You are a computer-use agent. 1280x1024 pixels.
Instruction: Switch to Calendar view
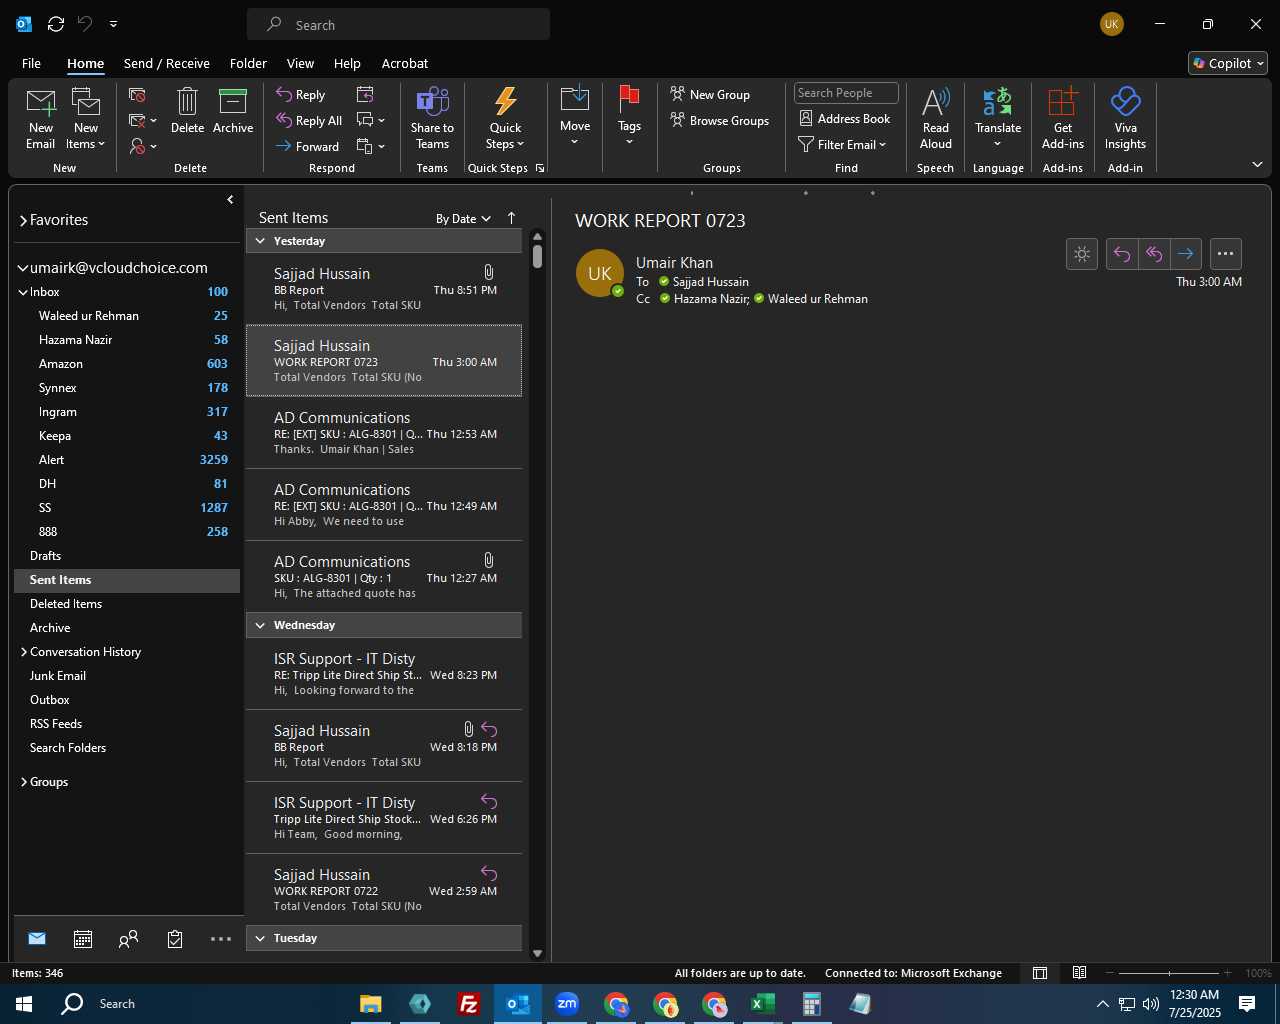click(83, 939)
